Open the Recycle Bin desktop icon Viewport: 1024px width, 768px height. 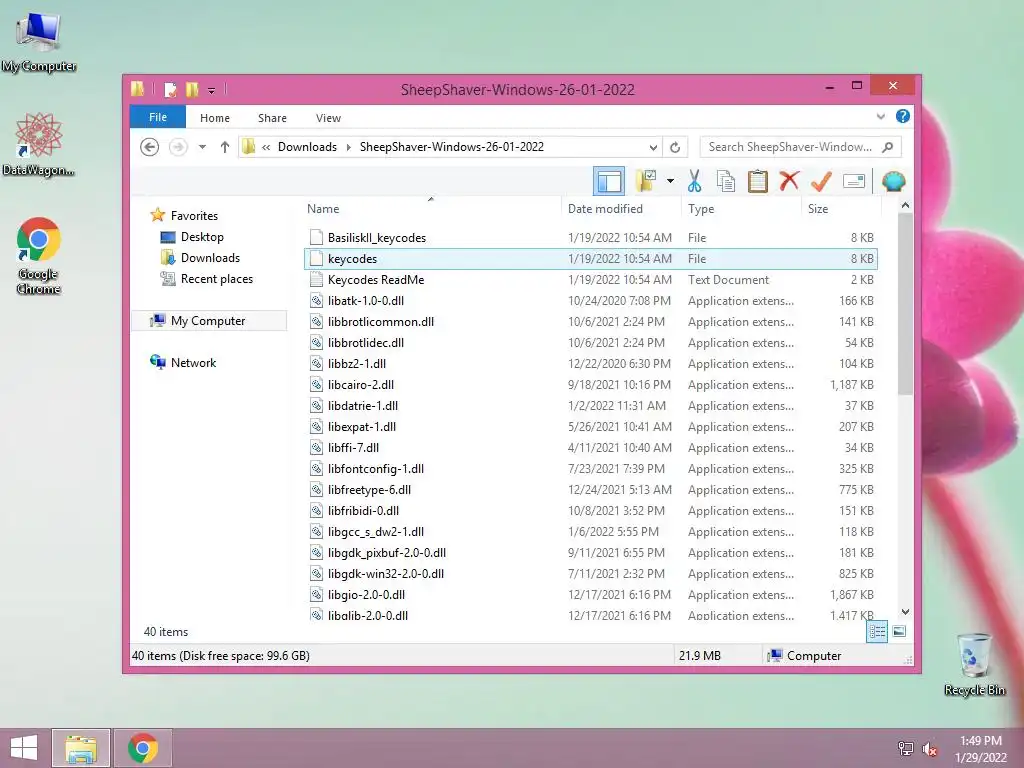click(974, 664)
